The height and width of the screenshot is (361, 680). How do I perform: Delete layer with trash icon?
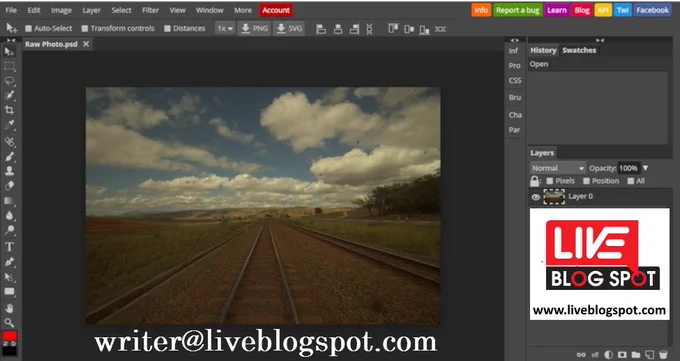point(663,355)
